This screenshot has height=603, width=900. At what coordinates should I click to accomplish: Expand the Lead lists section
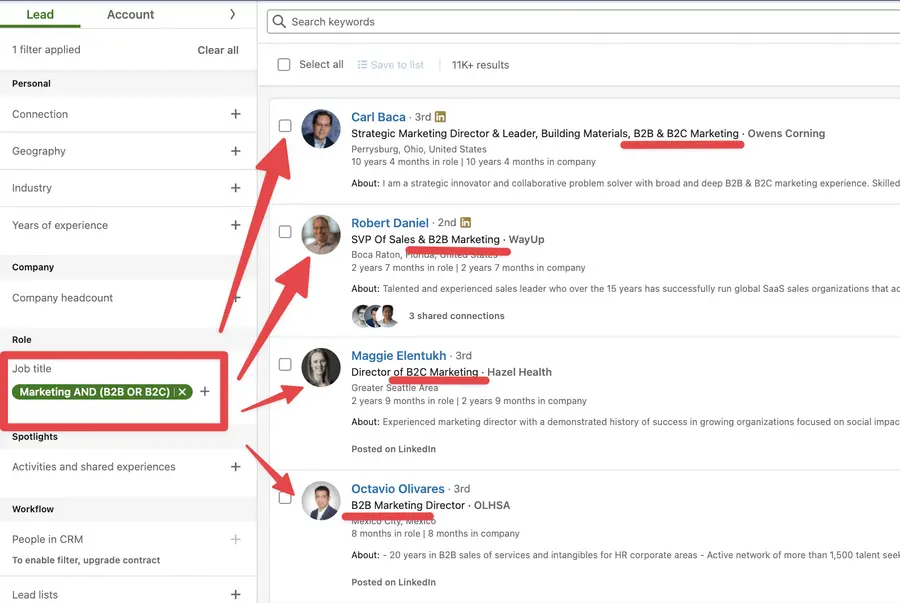coord(236,594)
